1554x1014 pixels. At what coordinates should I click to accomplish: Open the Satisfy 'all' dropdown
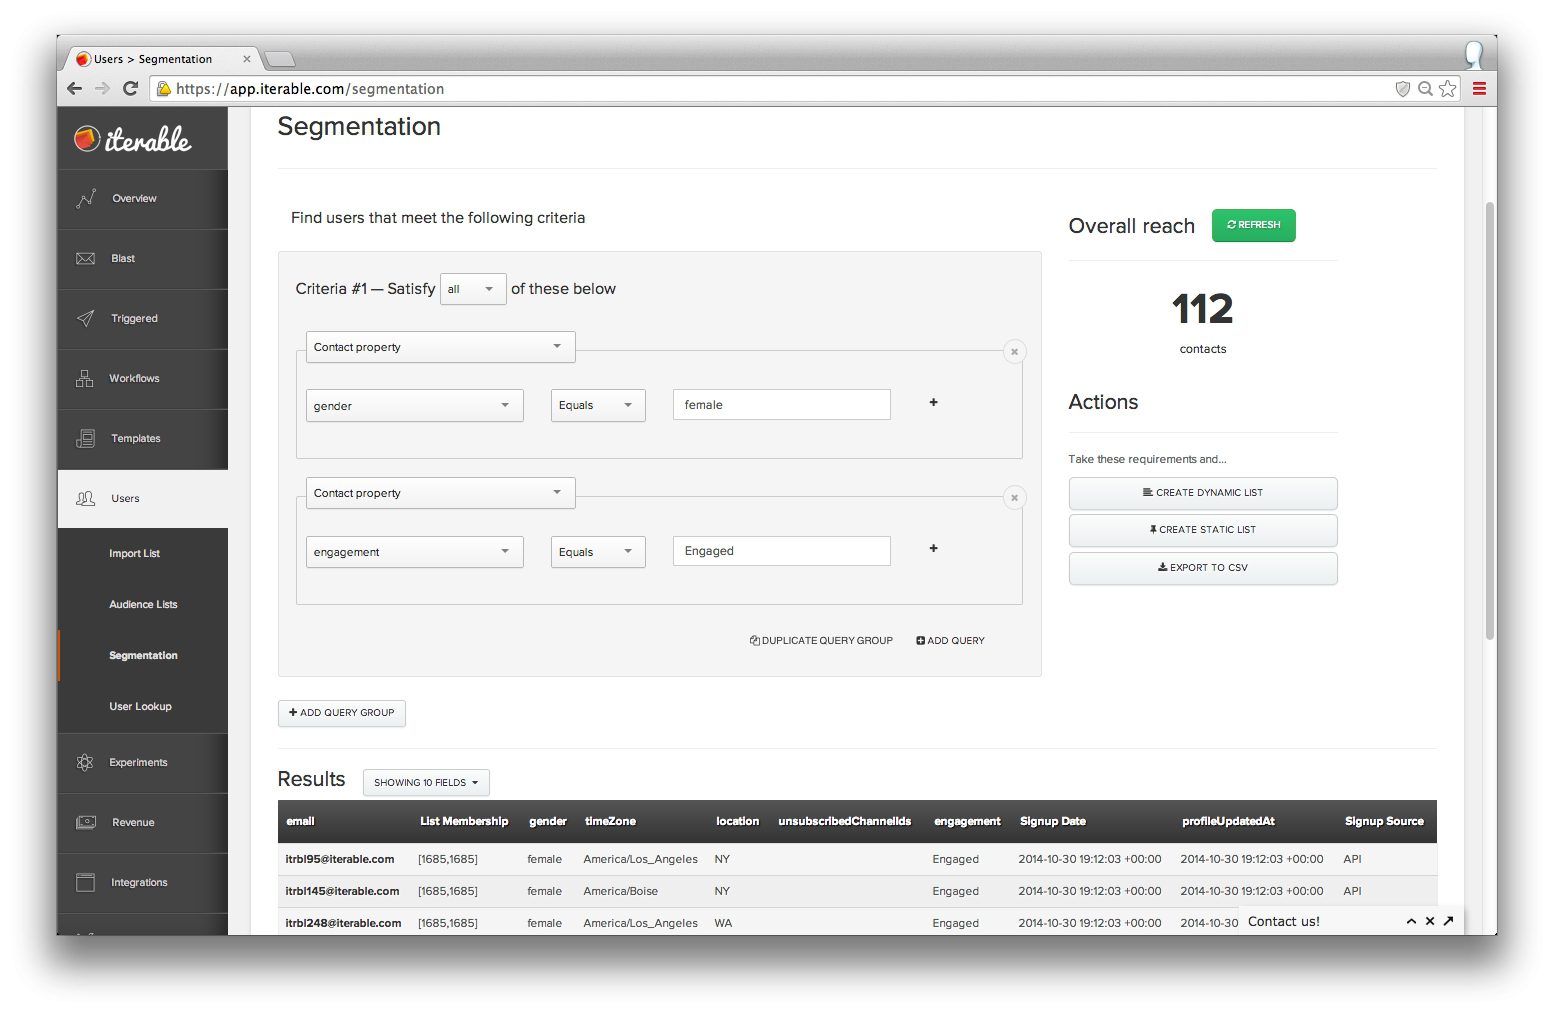click(472, 289)
